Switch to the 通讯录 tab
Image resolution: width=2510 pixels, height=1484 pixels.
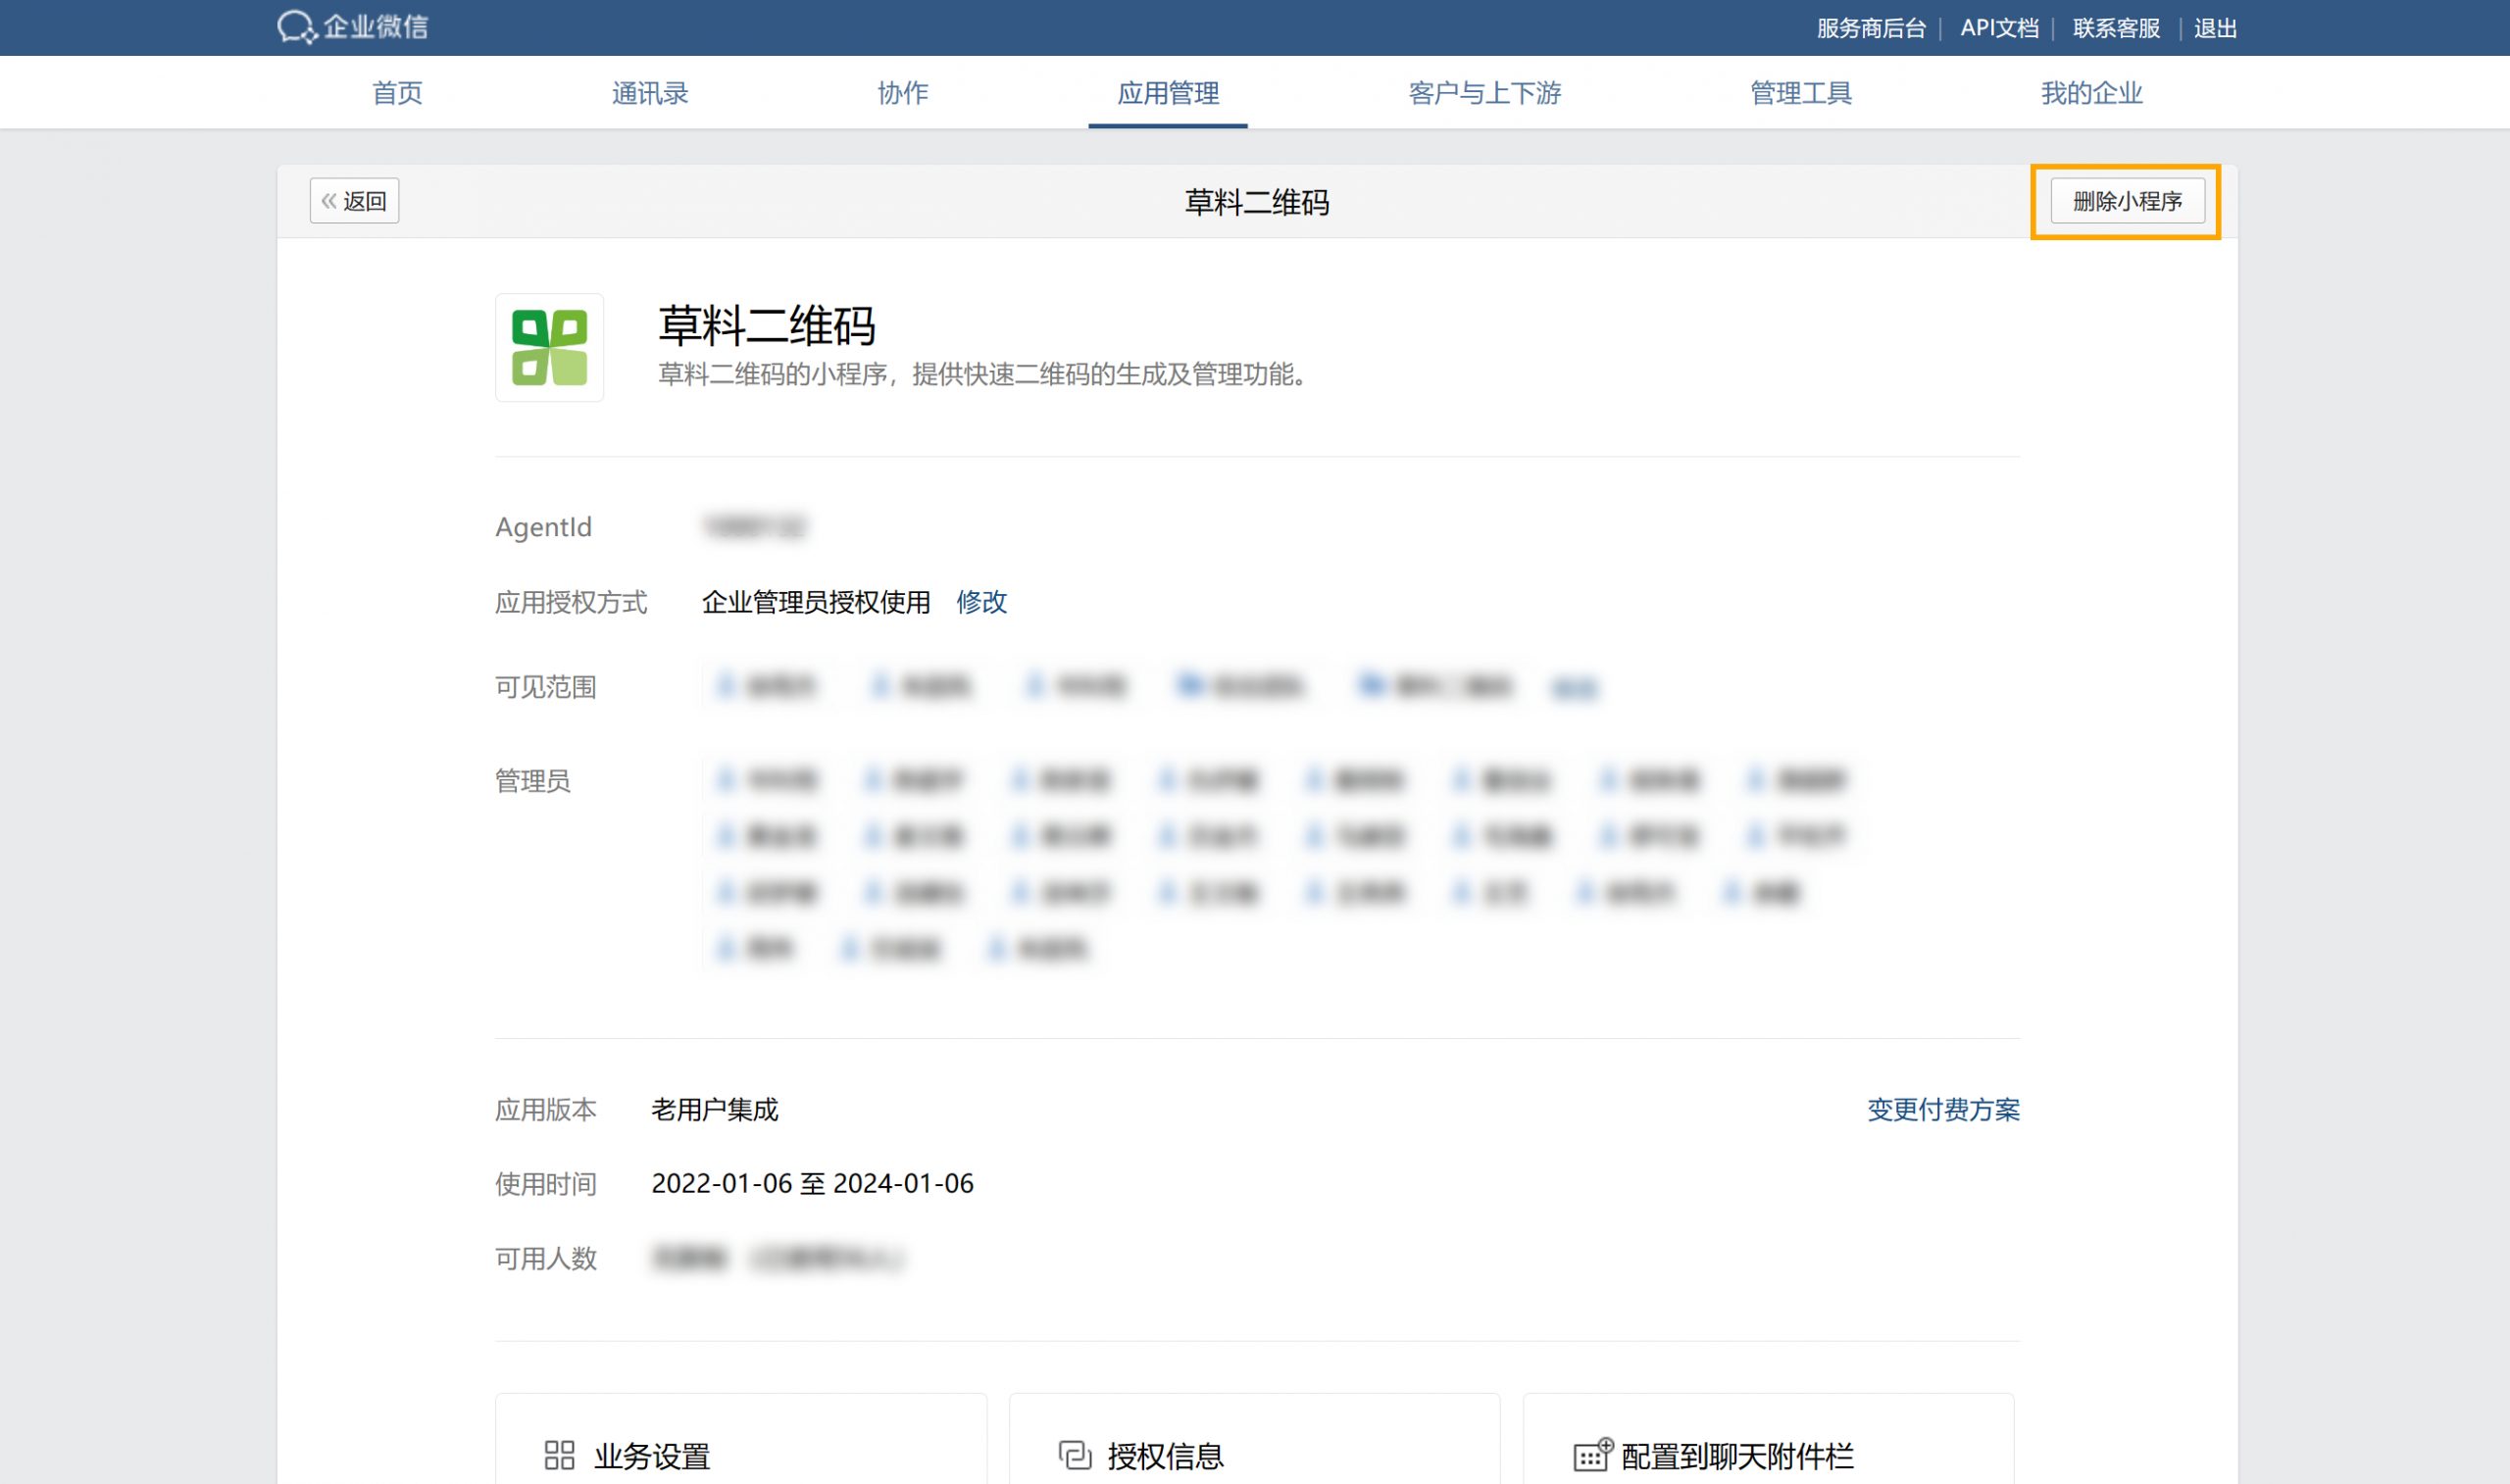coord(650,93)
